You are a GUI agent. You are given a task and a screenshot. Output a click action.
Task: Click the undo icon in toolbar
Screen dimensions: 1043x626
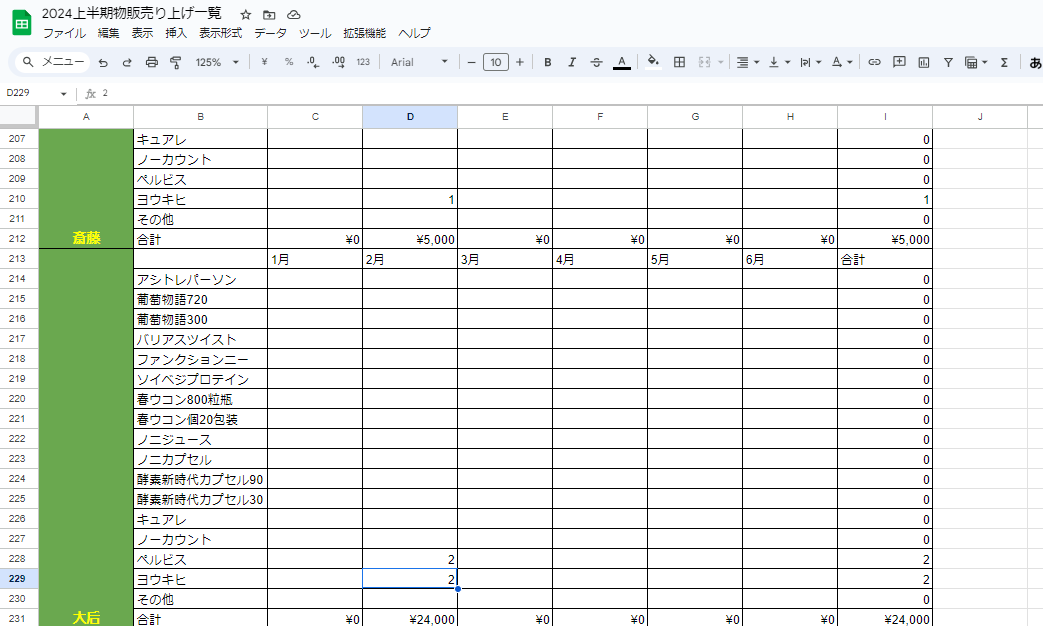[x=103, y=62]
